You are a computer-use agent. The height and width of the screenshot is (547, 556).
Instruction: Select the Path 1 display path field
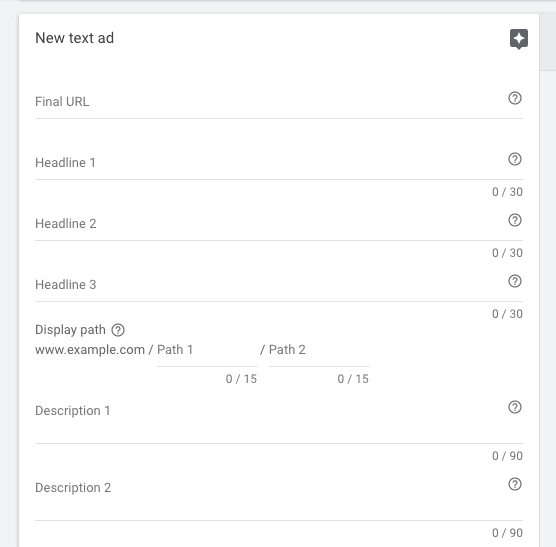(207, 350)
